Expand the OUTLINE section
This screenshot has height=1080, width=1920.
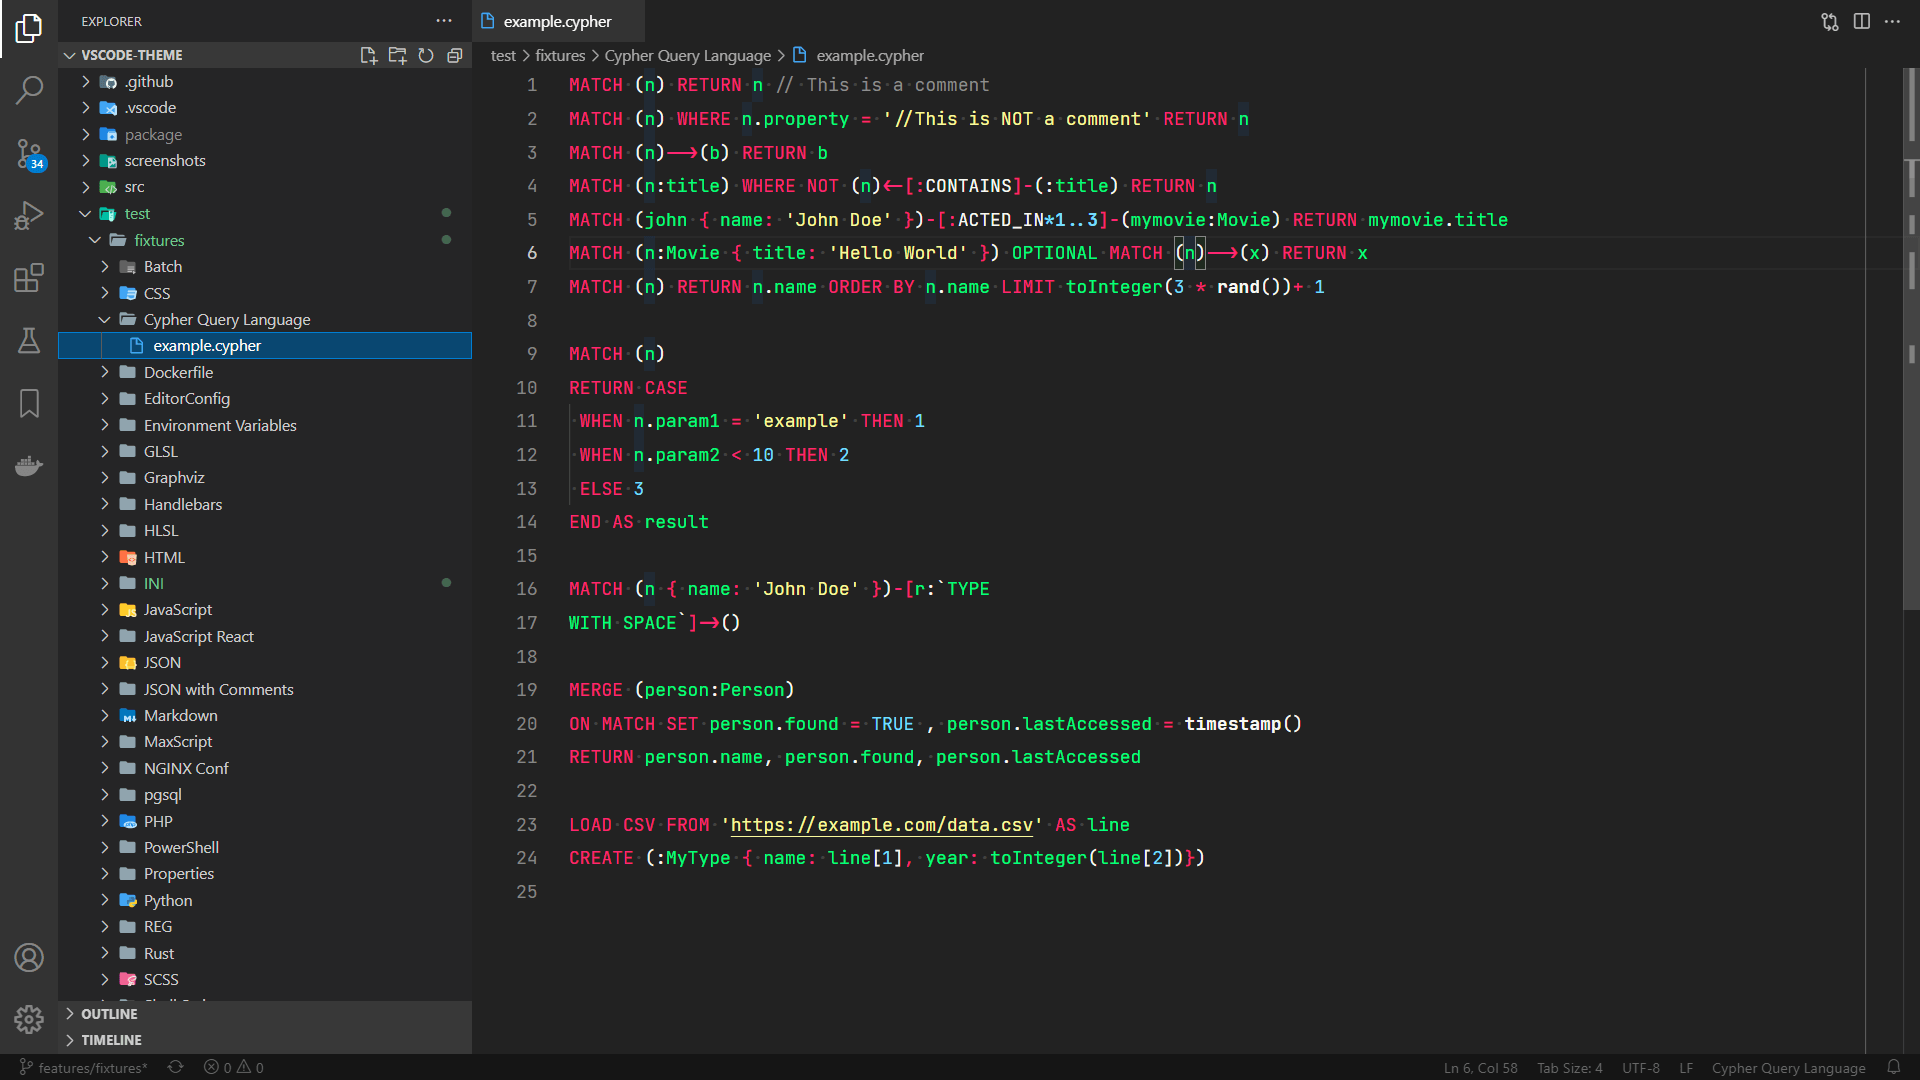[109, 1013]
